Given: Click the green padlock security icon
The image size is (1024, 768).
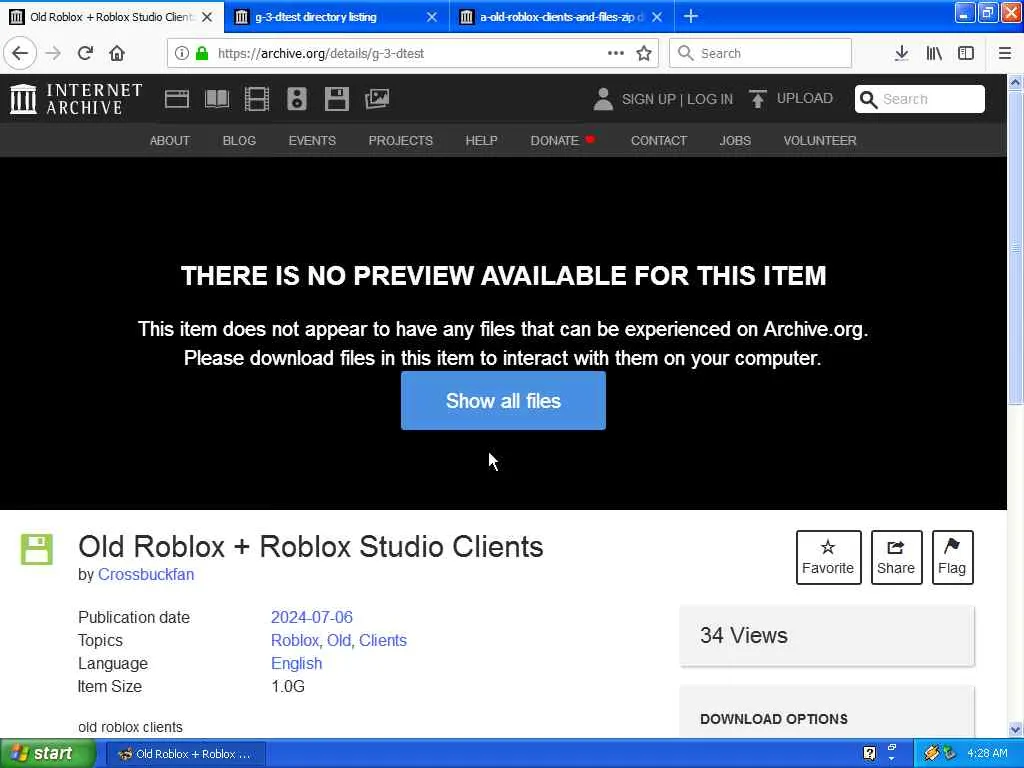Looking at the screenshot, I should point(202,53).
